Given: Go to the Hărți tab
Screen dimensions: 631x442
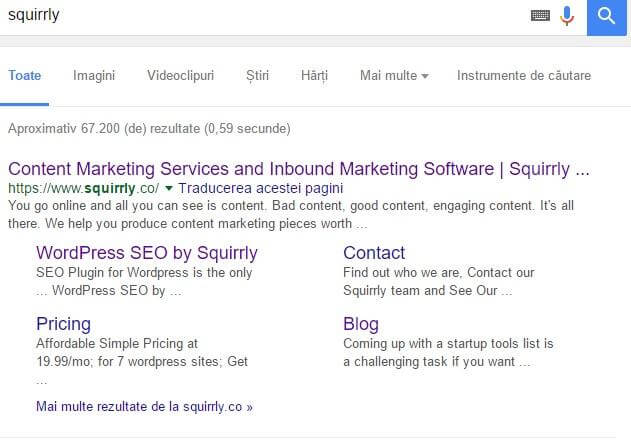Looking at the screenshot, I should coord(314,76).
